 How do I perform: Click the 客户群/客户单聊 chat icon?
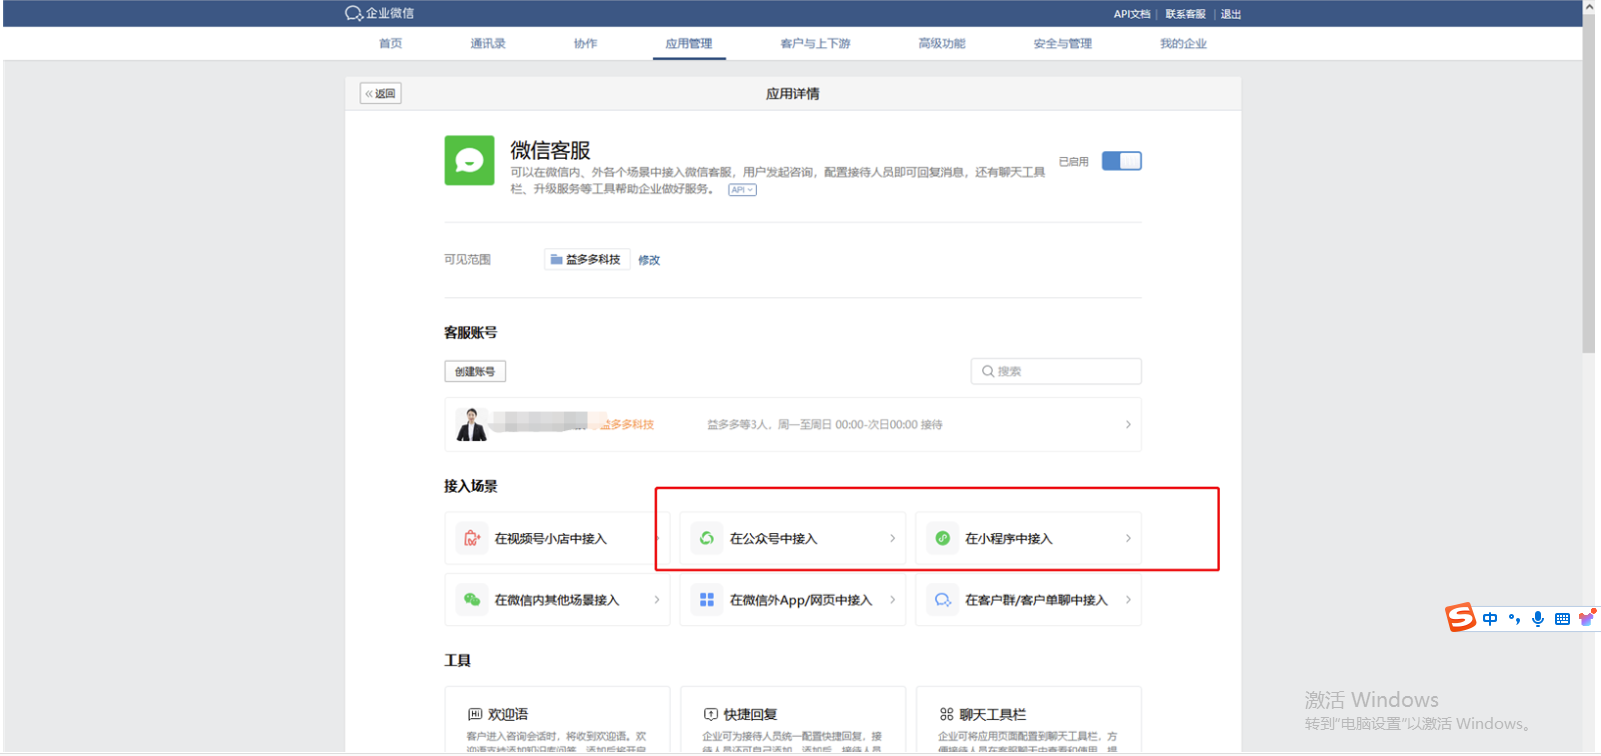[x=942, y=600]
